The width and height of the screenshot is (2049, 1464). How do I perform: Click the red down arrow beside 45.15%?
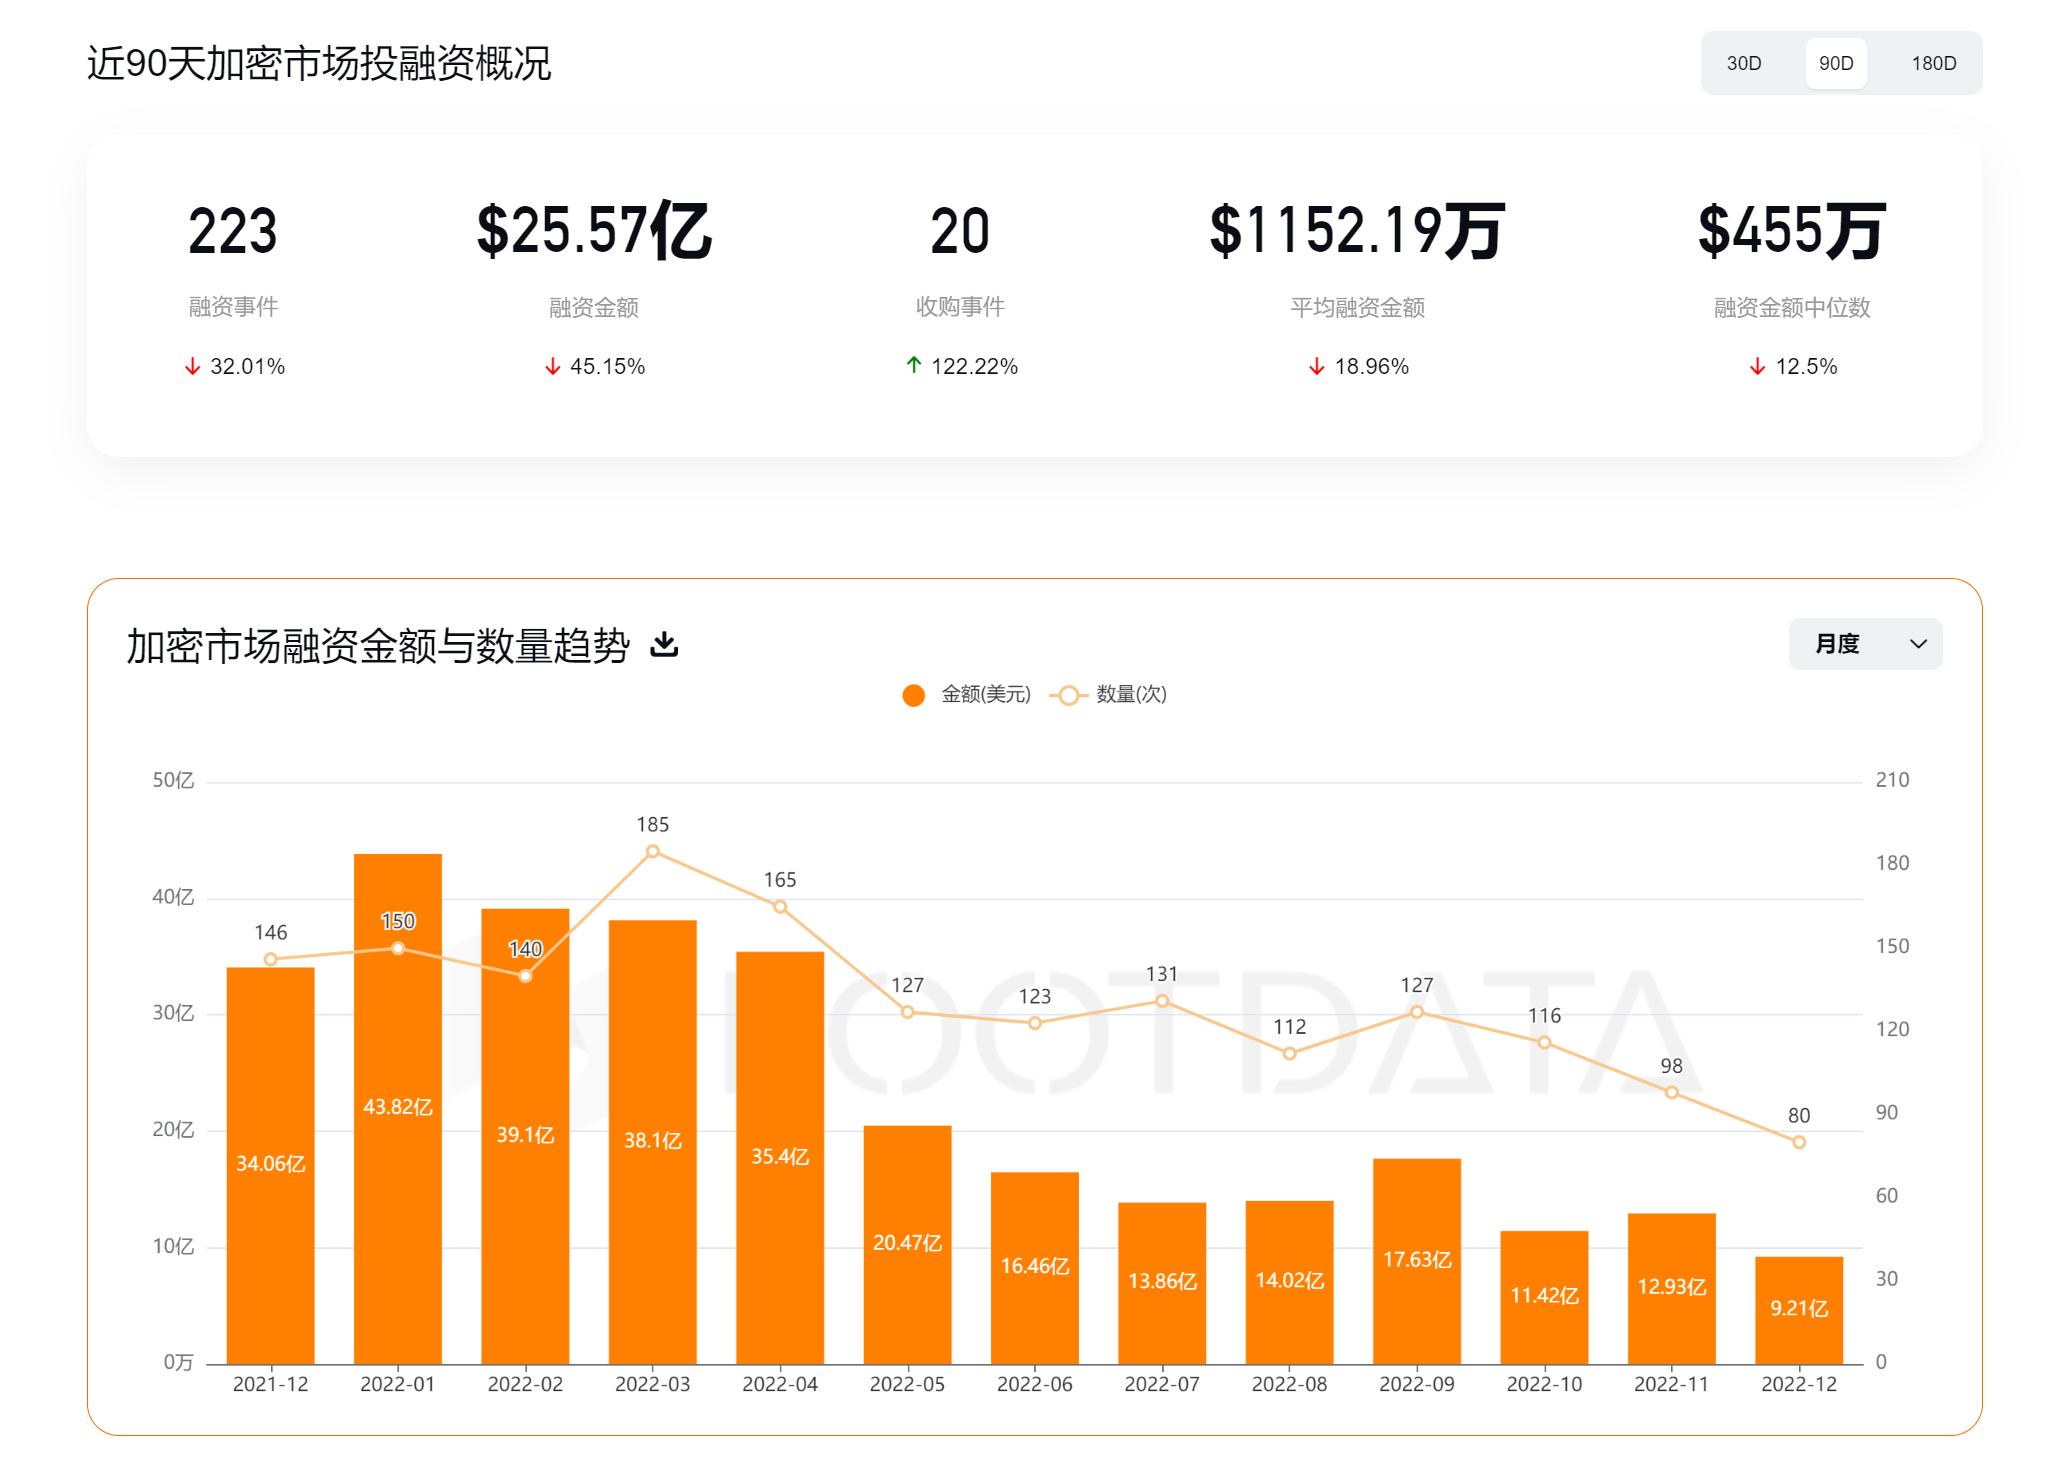[552, 367]
